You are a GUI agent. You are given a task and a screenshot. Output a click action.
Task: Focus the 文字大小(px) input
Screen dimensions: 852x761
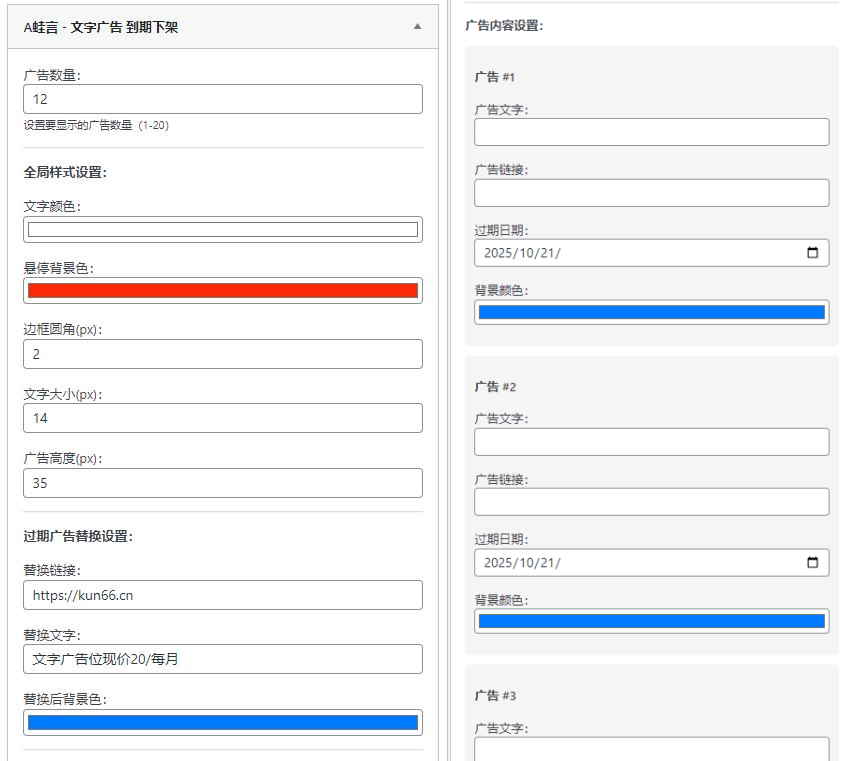(x=222, y=418)
